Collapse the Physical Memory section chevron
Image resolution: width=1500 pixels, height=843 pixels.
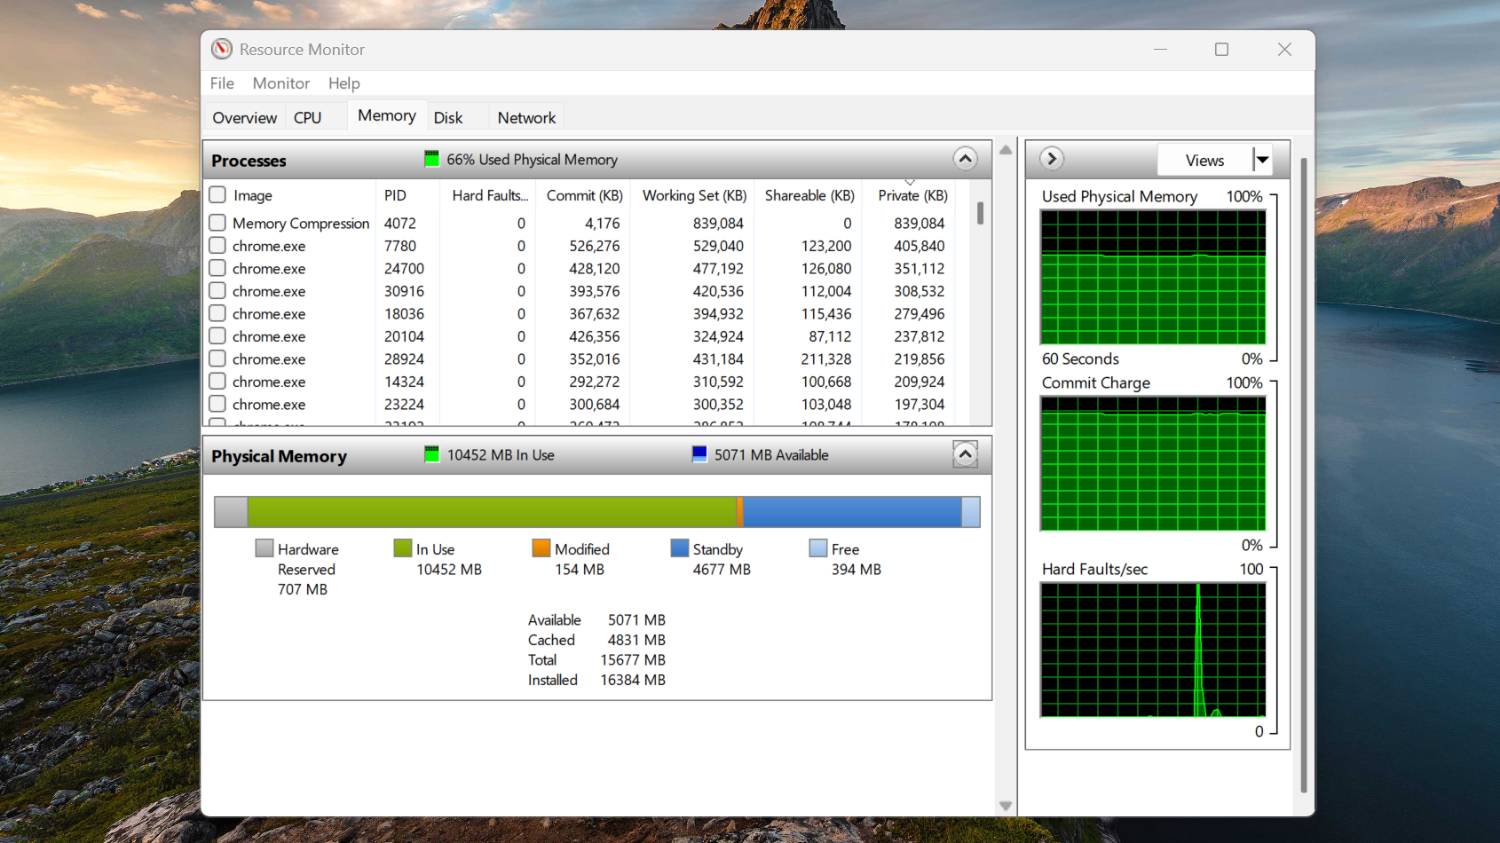(965, 455)
